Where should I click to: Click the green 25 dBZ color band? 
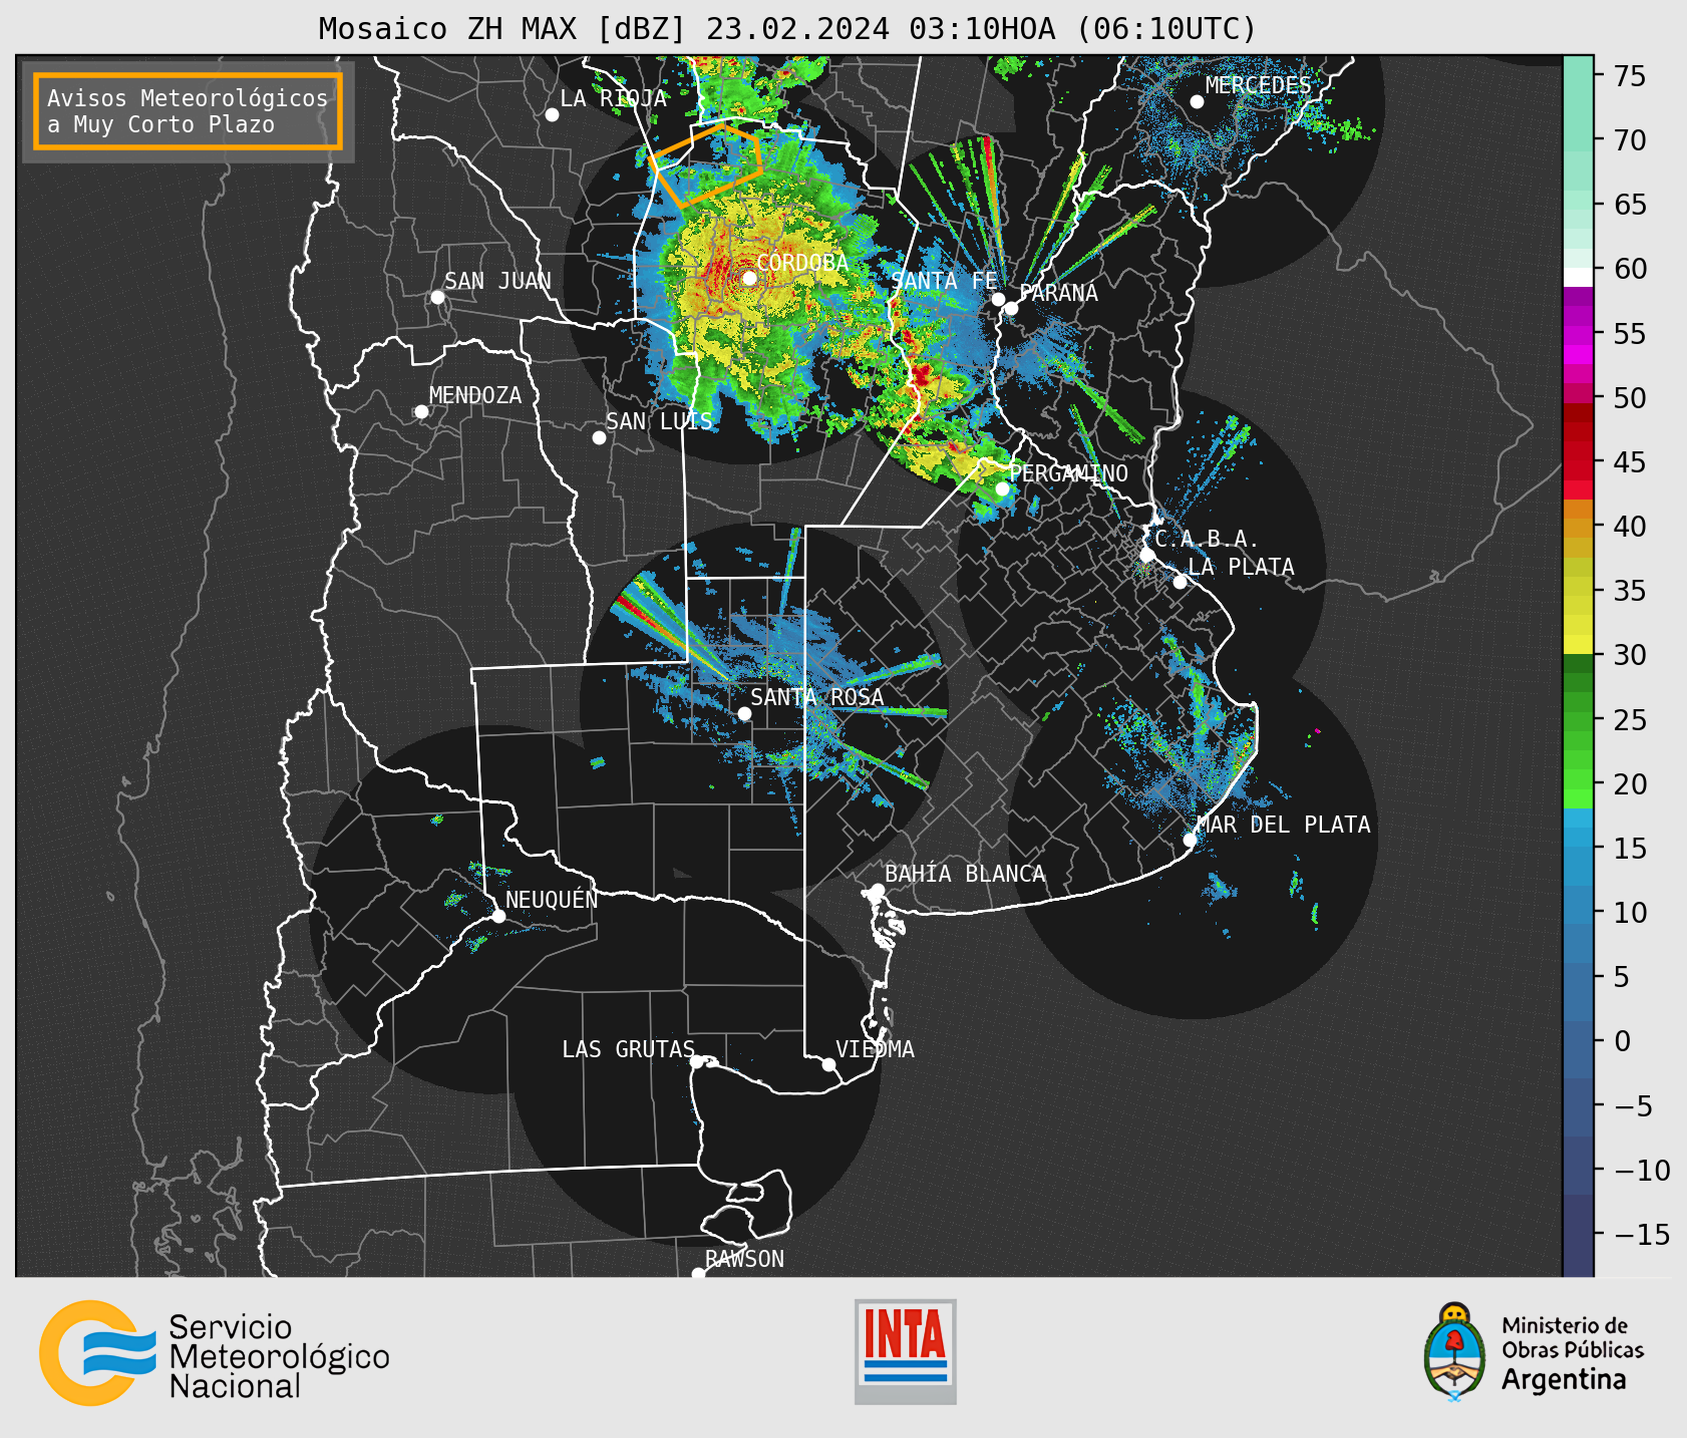[1578, 720]
